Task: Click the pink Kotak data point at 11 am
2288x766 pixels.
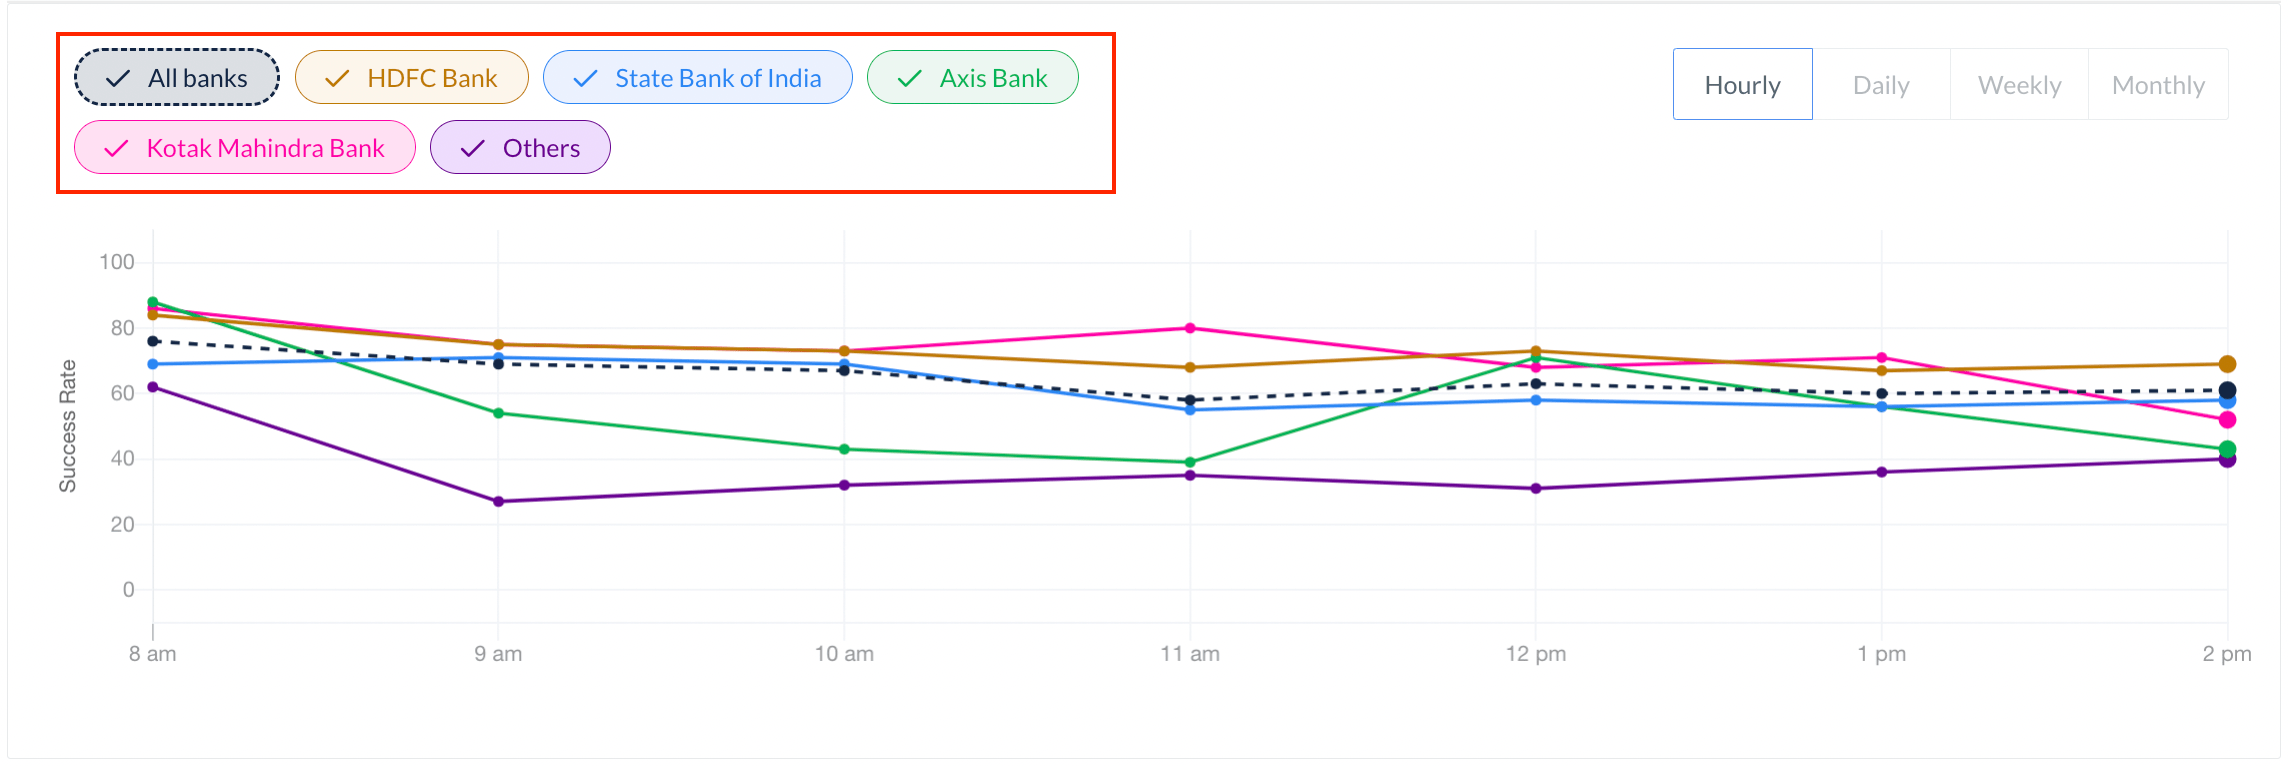Action: tap(1190, 328)
